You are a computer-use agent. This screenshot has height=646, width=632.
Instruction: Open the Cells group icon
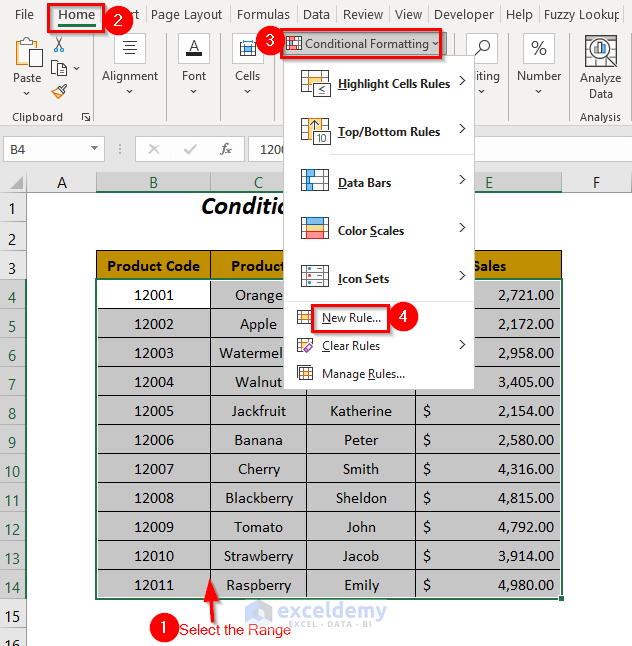248,49
